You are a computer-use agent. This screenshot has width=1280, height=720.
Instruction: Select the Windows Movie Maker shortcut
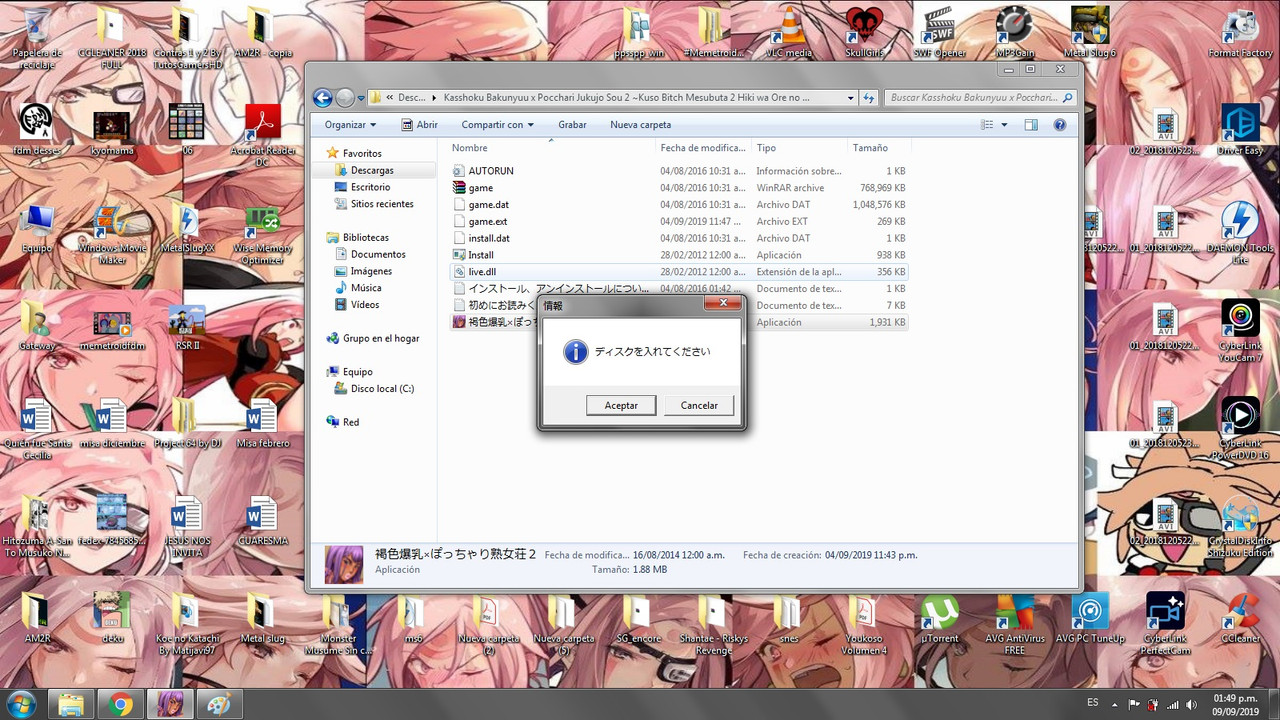tap(111, 234)
